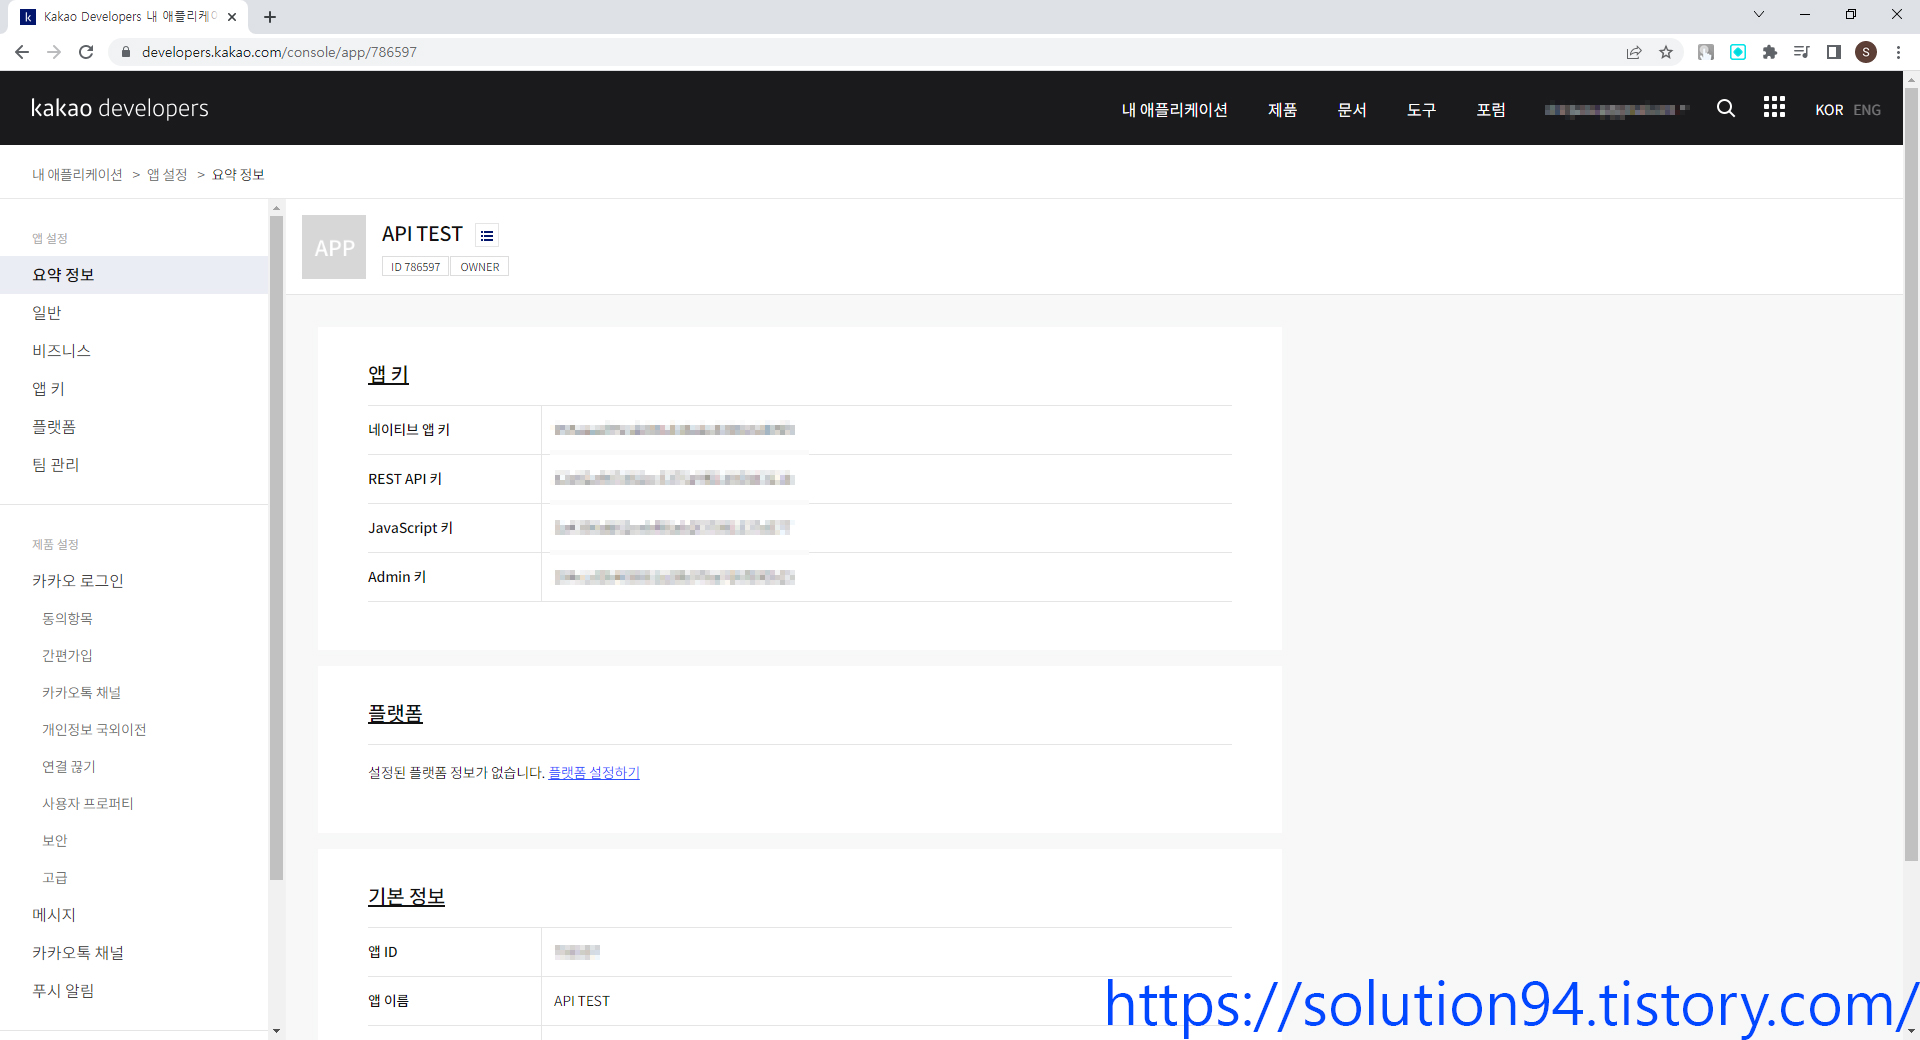Open 사용자 프로퍼티 submenu item
Screen dimensions: 1920x1040
87,804
